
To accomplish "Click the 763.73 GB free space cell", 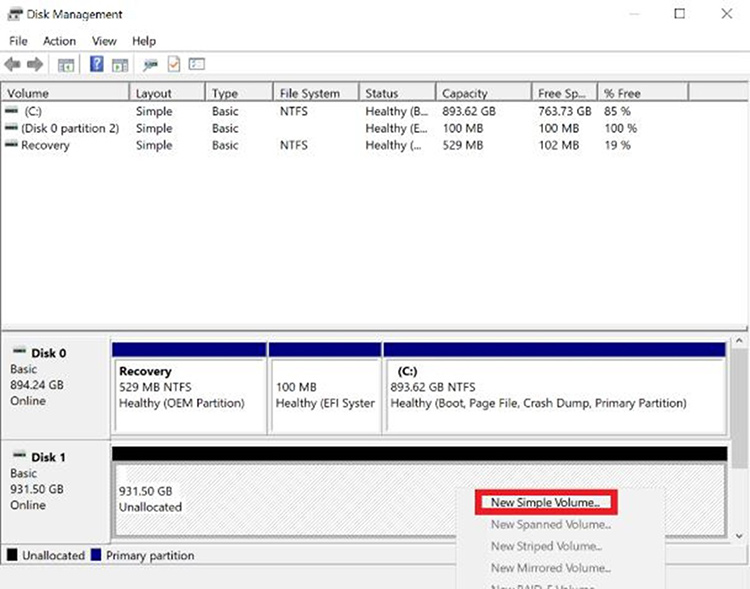I will tap(565, 111).
